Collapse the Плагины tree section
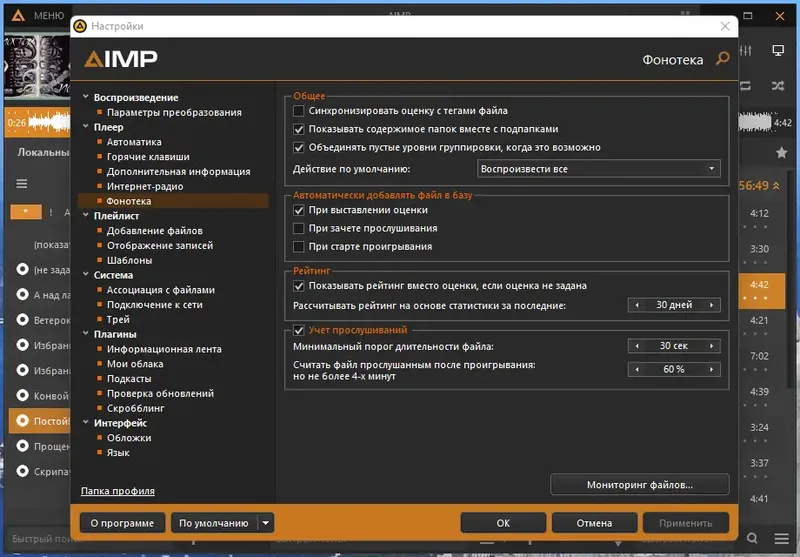This screenshot has height=557, width=800. pyautogui.click(x=86, y=333)
